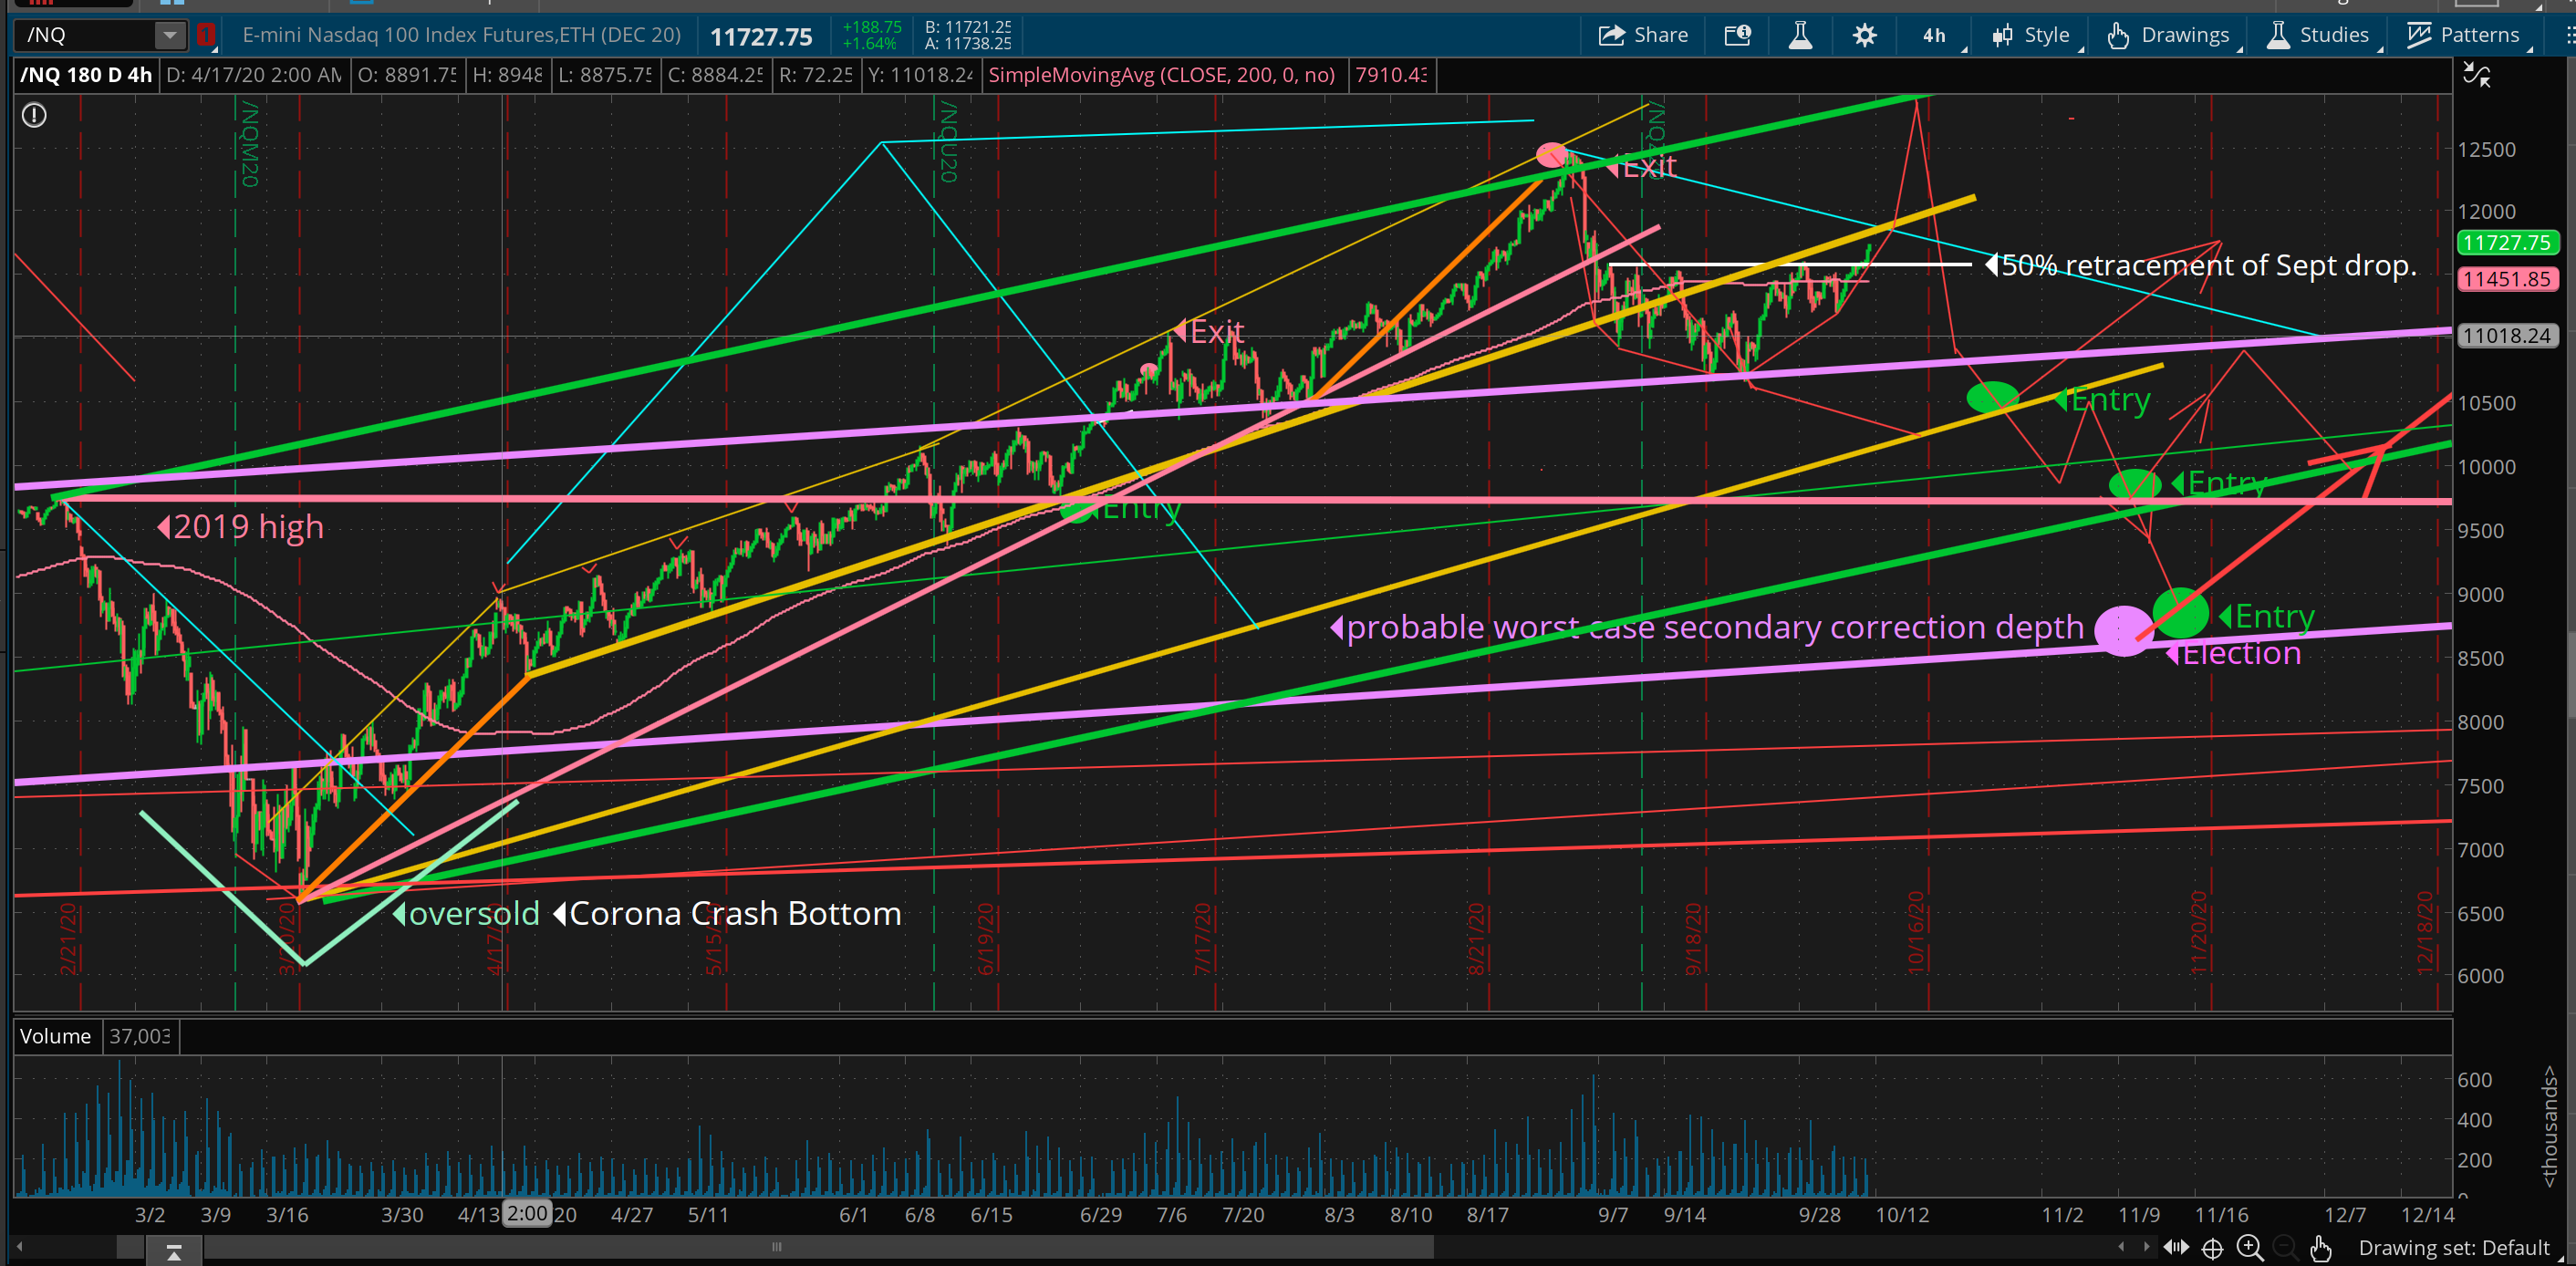Open chart settings gear icon
Image resolution: width=2576 pixels, height=1266 pixels.
1864,35
